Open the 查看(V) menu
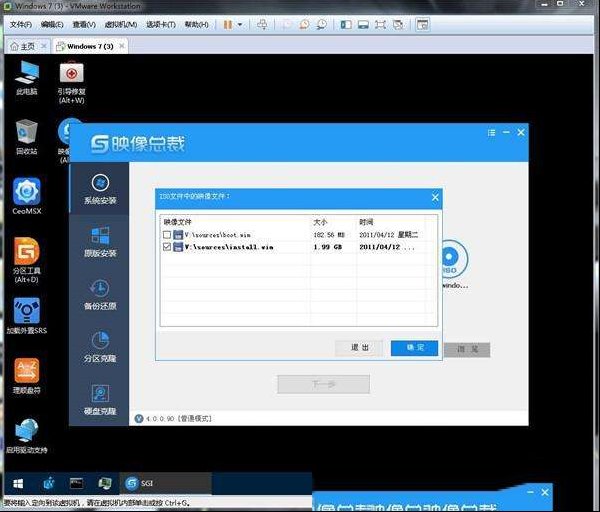 coord(84,25)
